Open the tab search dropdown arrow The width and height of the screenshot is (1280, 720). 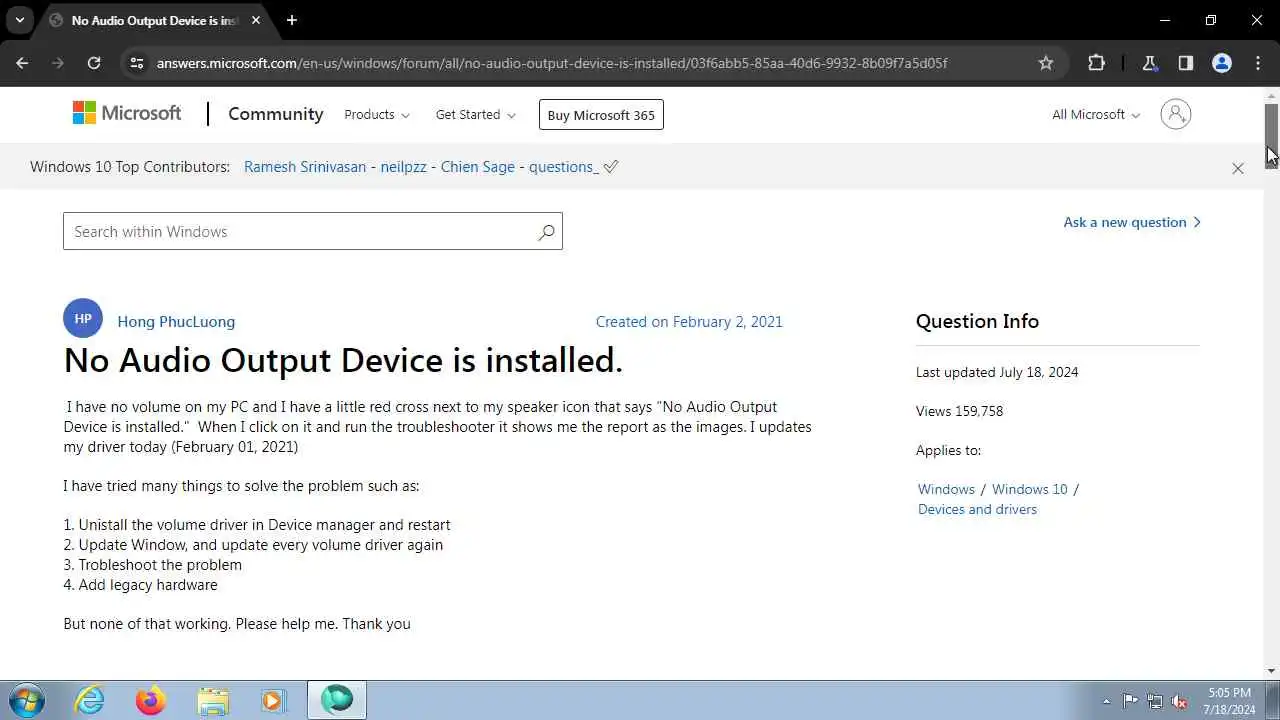tap(19, 20)
